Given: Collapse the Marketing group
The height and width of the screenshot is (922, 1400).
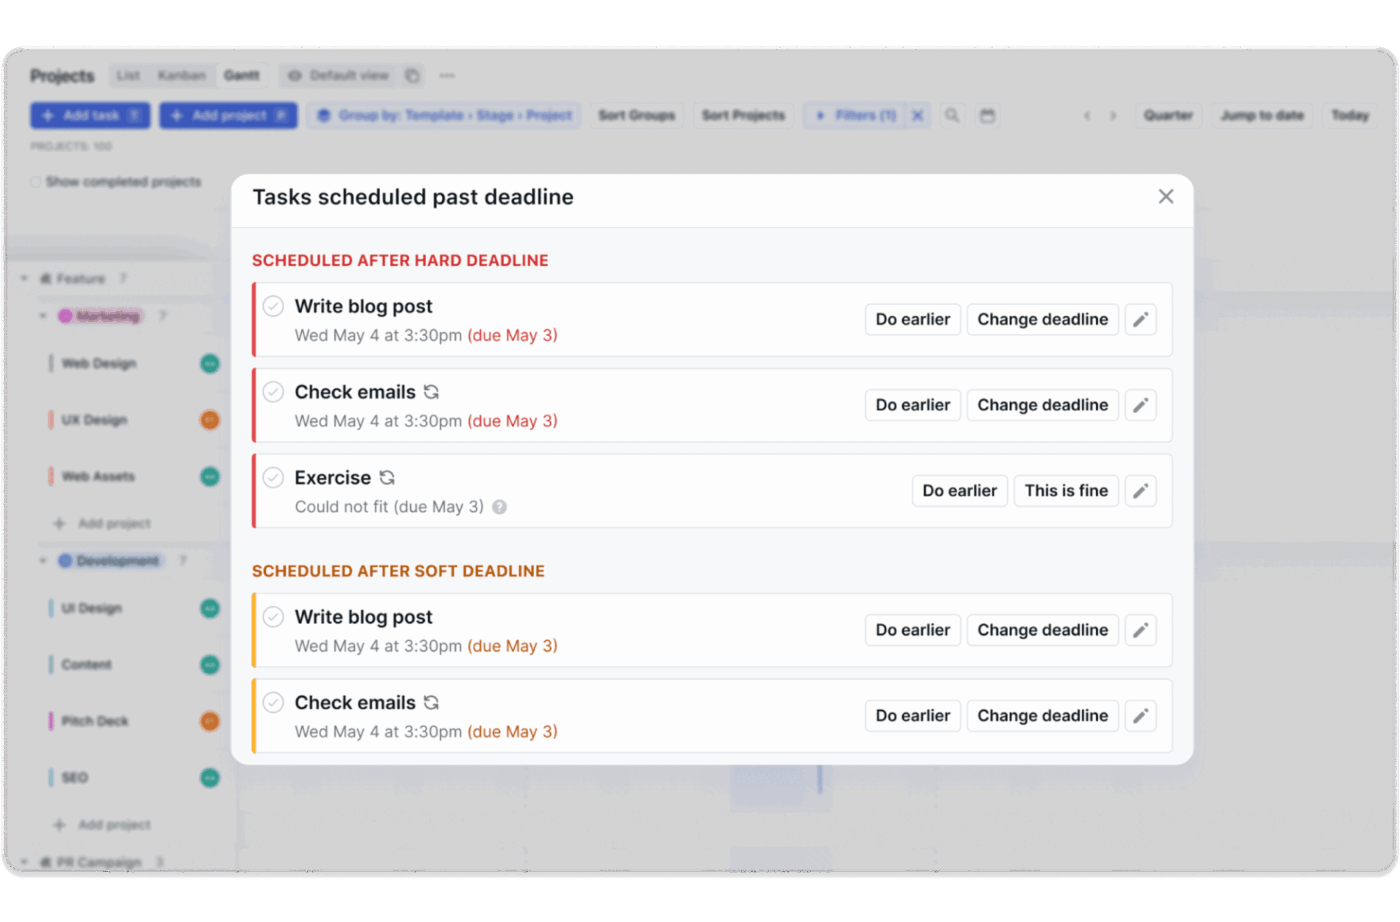Looking at the screenshot, I should (x=43, y=316).
